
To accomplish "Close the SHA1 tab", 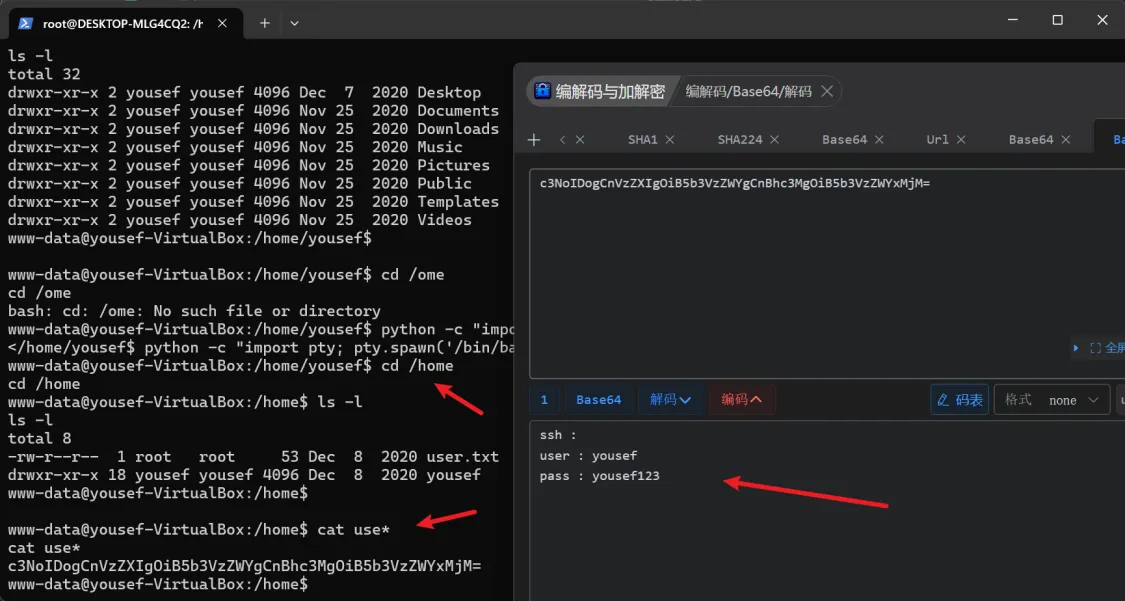I will pyautogui.click(x=670, y=140).
